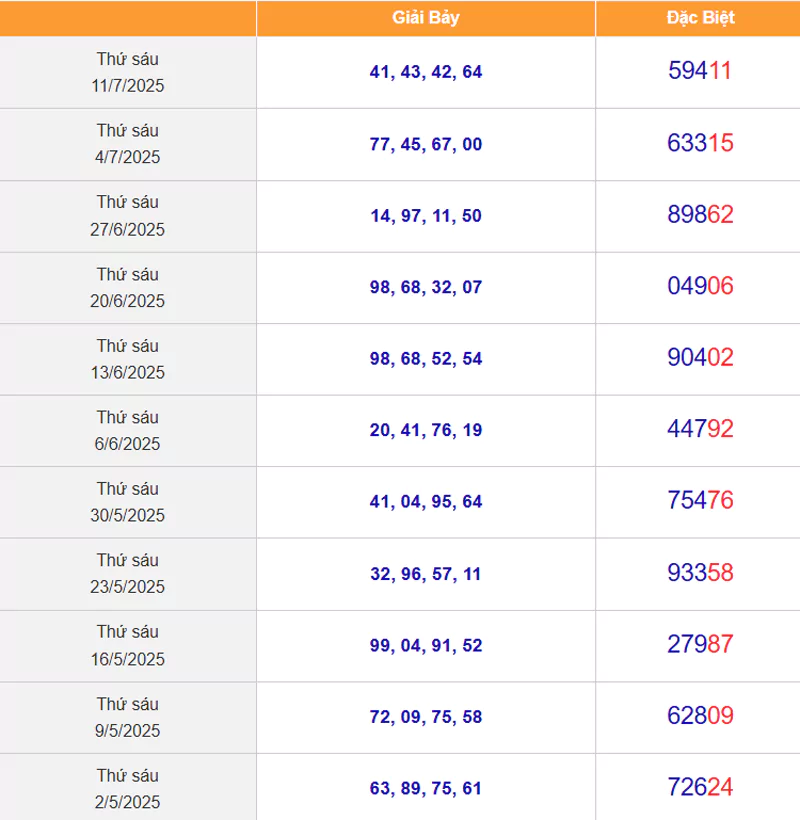Click Giải Bảy numbers 32, 96, 57, 11

[x=426, y=574]
